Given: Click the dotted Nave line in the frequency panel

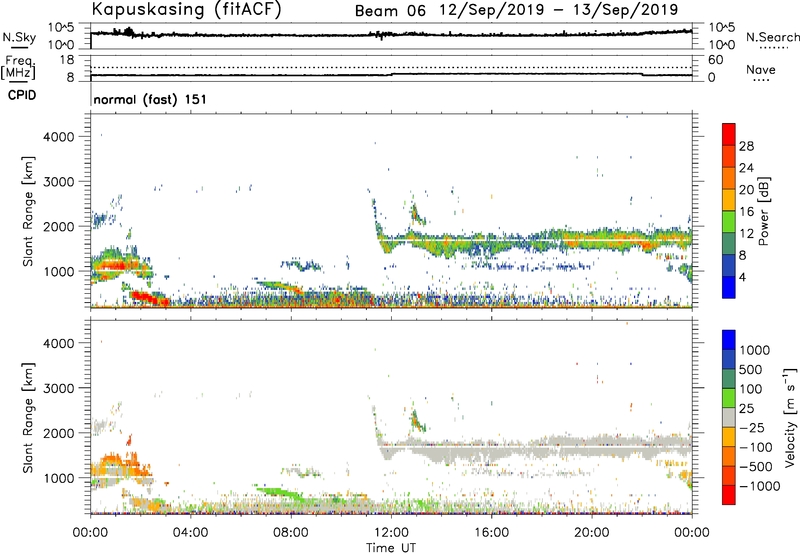Looking at the screenshot, I should point(391,67).
